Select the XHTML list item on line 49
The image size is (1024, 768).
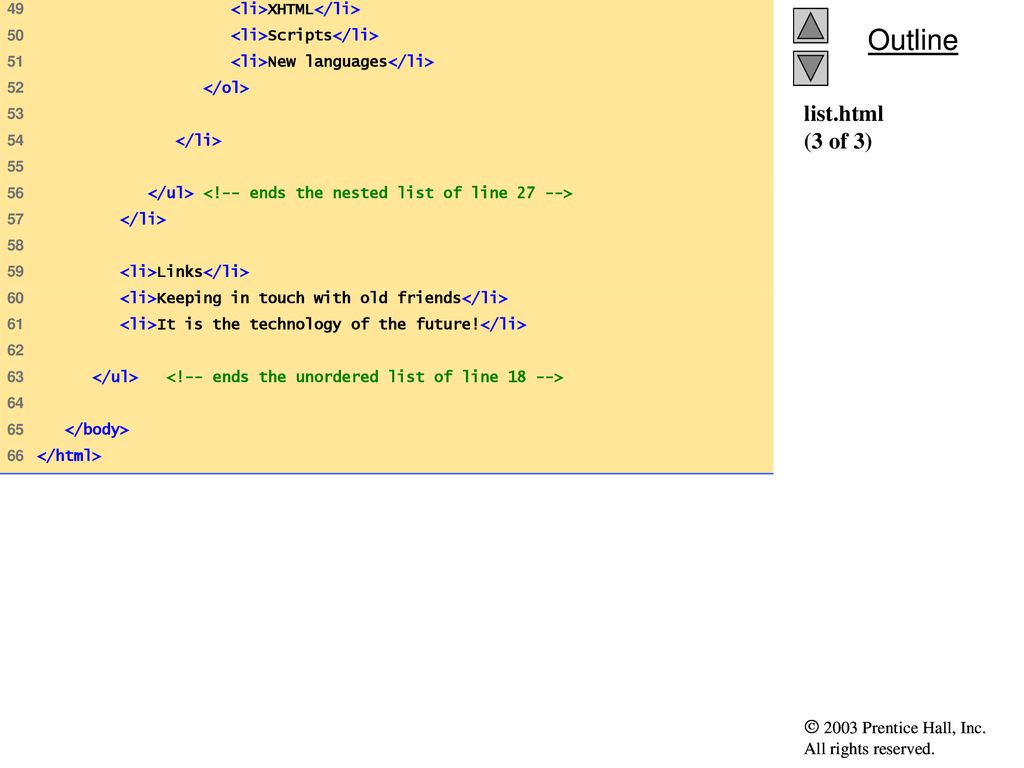[x=295, y=9]
